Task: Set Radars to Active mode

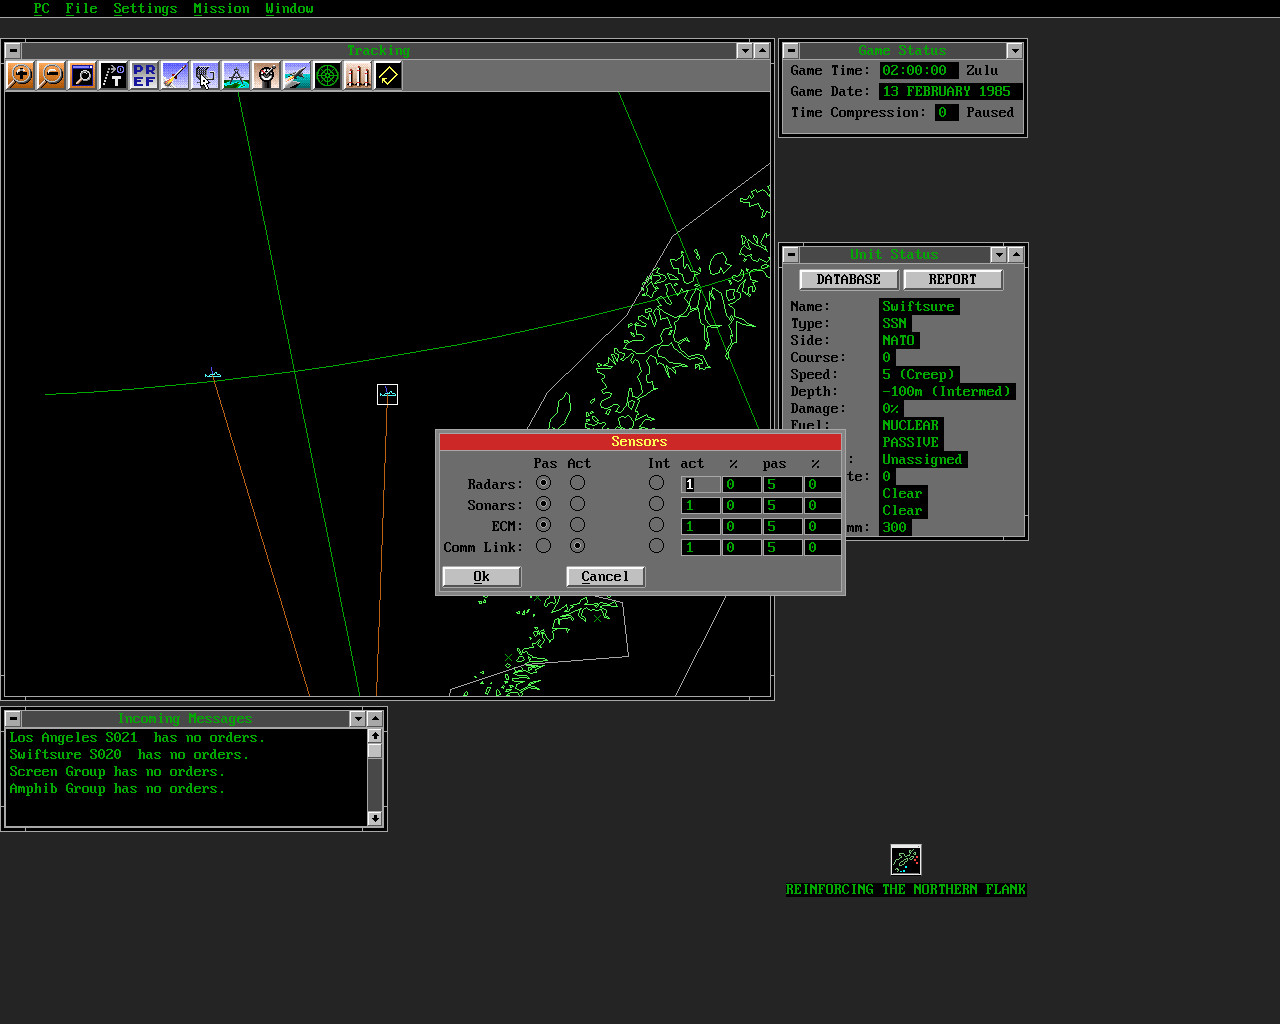Action: (x=577, y=483)
